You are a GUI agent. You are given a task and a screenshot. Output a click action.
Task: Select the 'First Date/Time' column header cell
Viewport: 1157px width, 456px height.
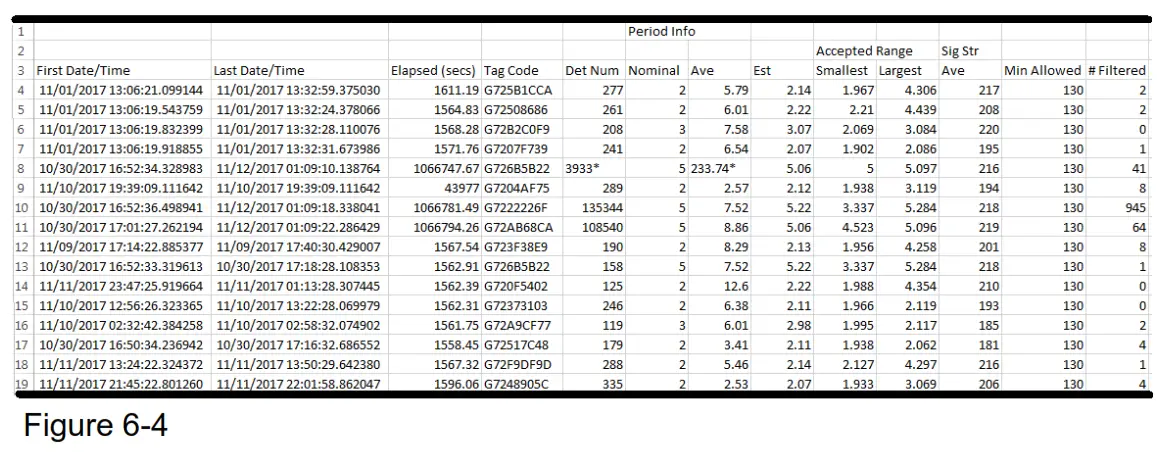click(122, 70)
